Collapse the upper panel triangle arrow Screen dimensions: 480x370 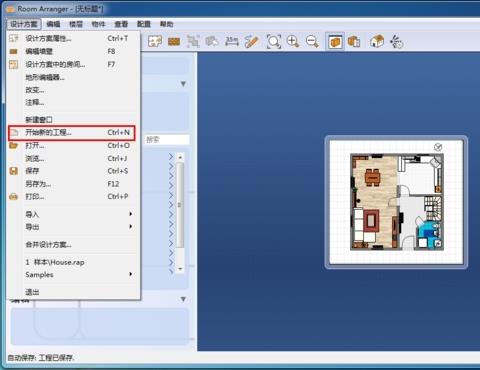pos(183,84)
